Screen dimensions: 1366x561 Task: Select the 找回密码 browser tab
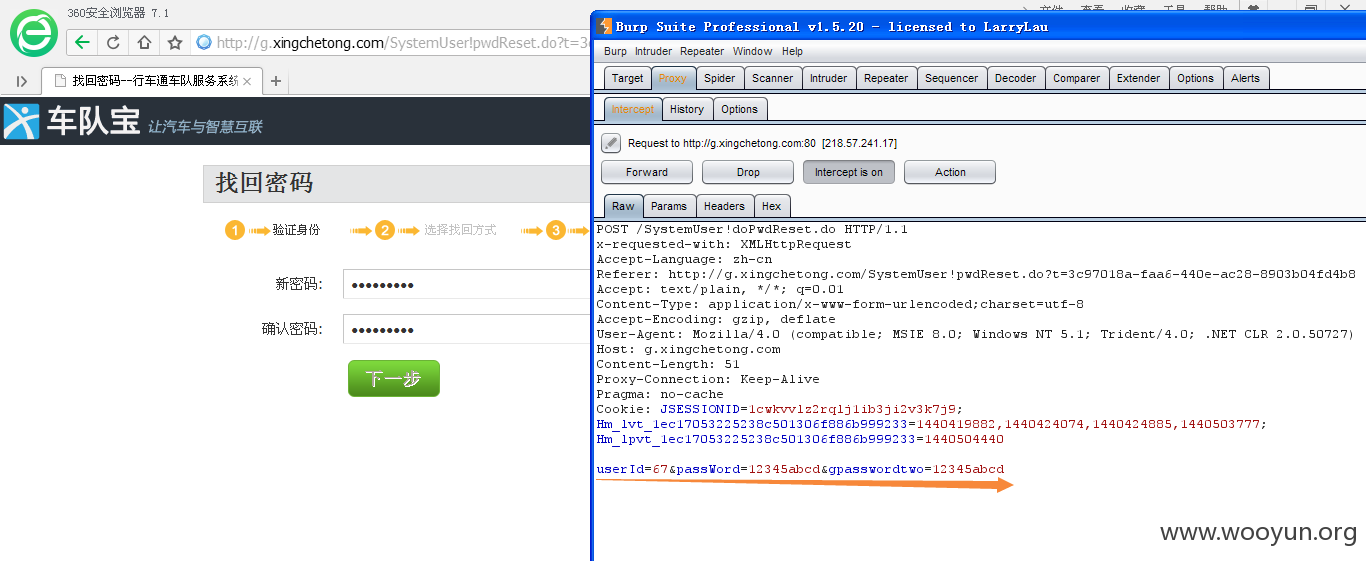click(x=152, y=81)
